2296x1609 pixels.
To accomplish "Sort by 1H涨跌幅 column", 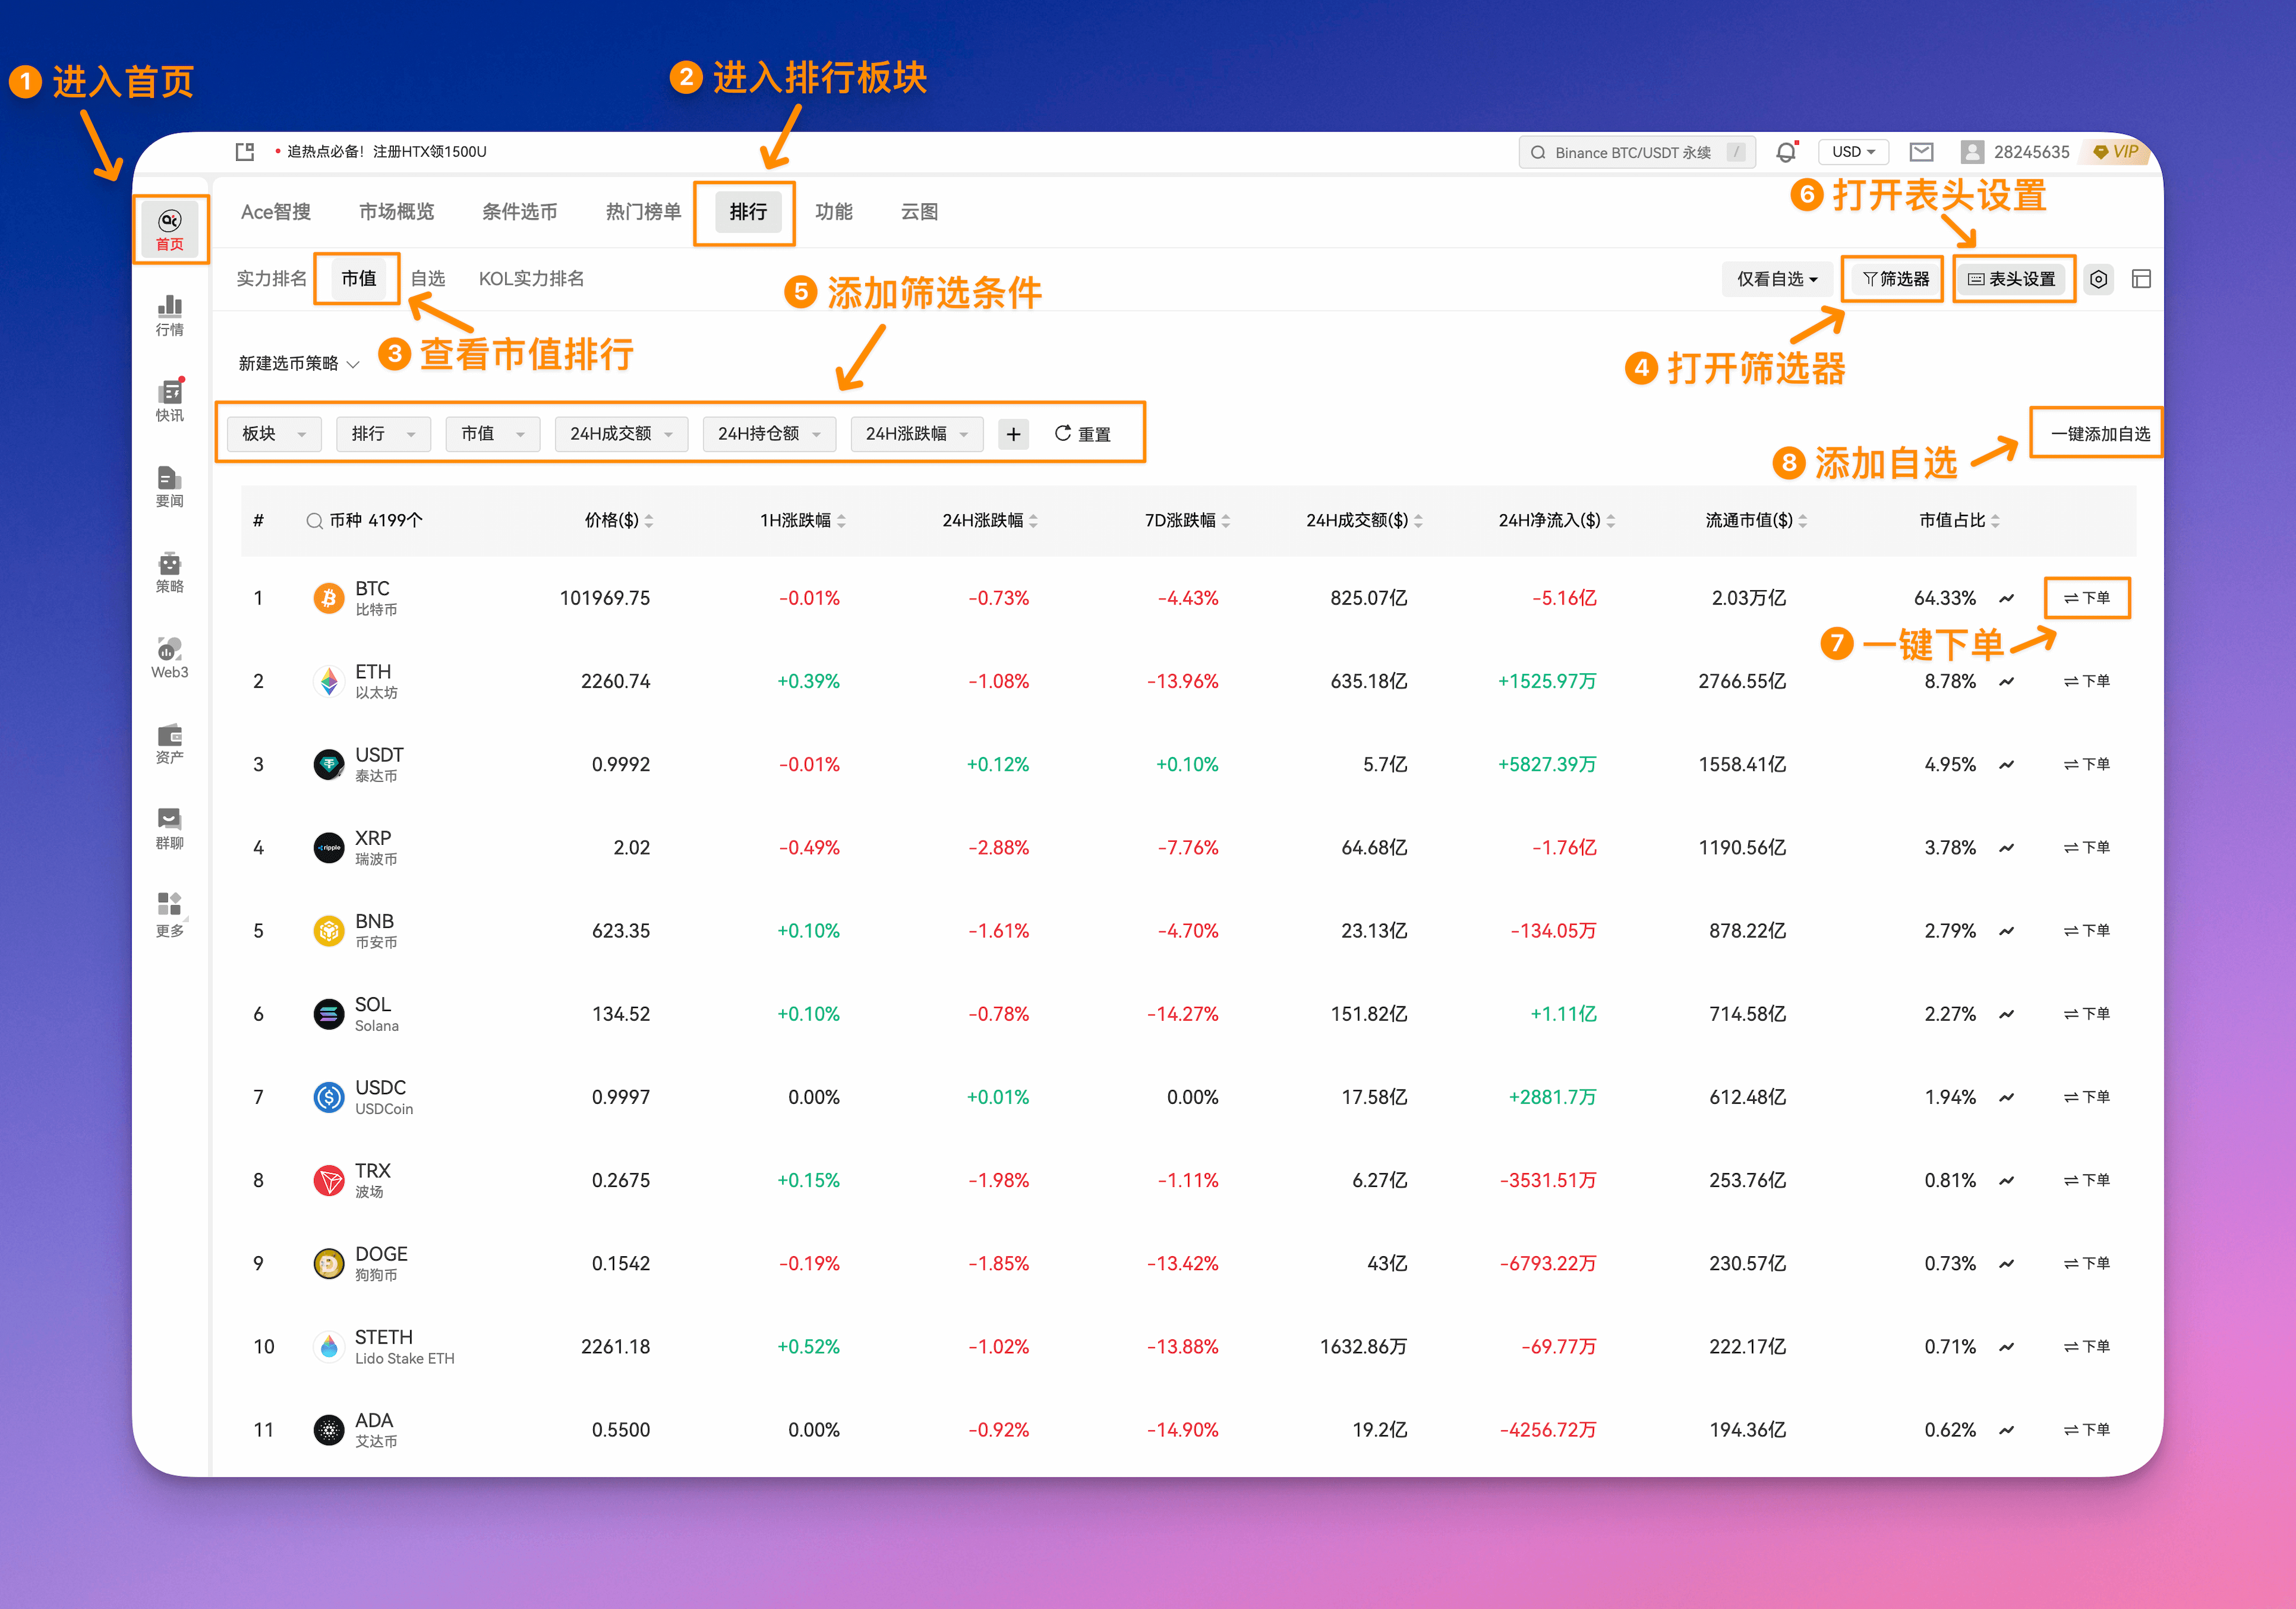I will coord(802,520).
